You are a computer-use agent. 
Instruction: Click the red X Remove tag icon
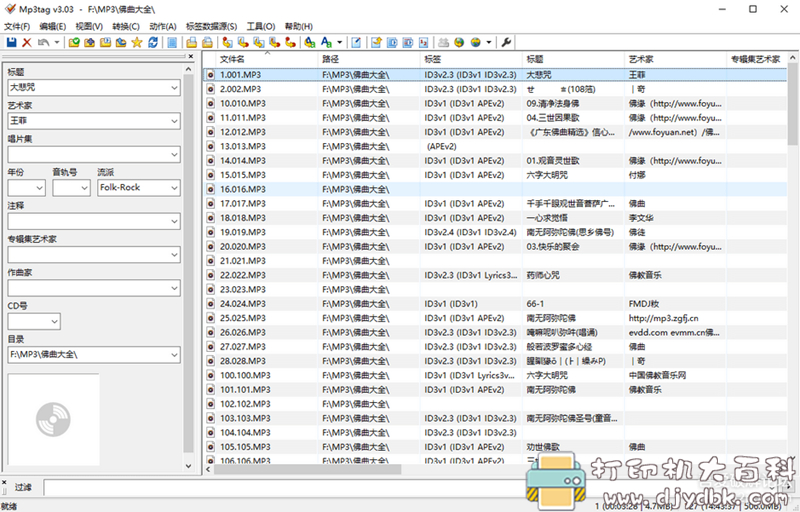click(x=27, y=42)
